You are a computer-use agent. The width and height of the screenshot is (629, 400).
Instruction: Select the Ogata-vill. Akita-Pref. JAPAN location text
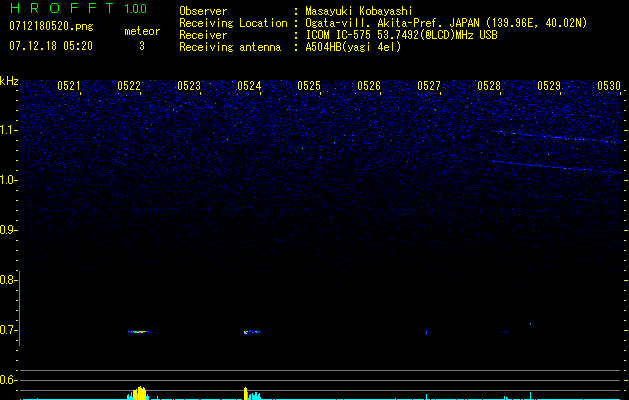(446, 23)
